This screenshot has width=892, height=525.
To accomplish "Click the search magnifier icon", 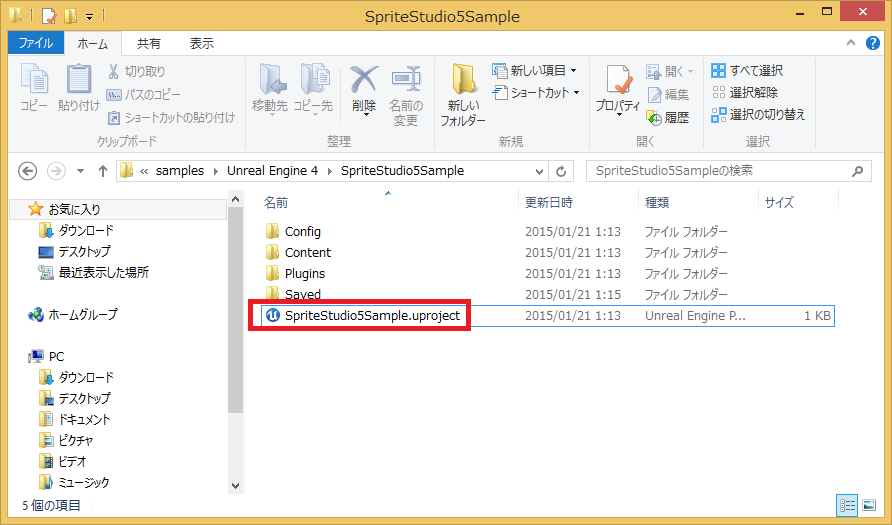I will 857,171.
